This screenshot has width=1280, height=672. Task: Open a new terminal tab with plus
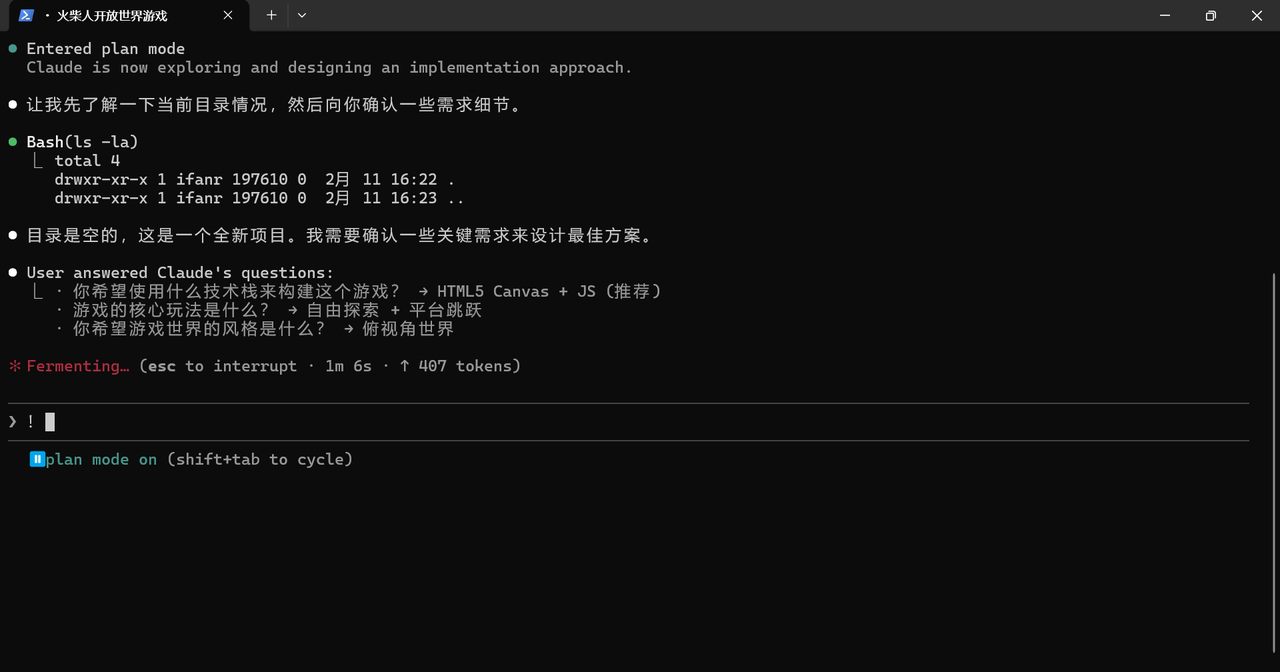(x=271, y=16)
